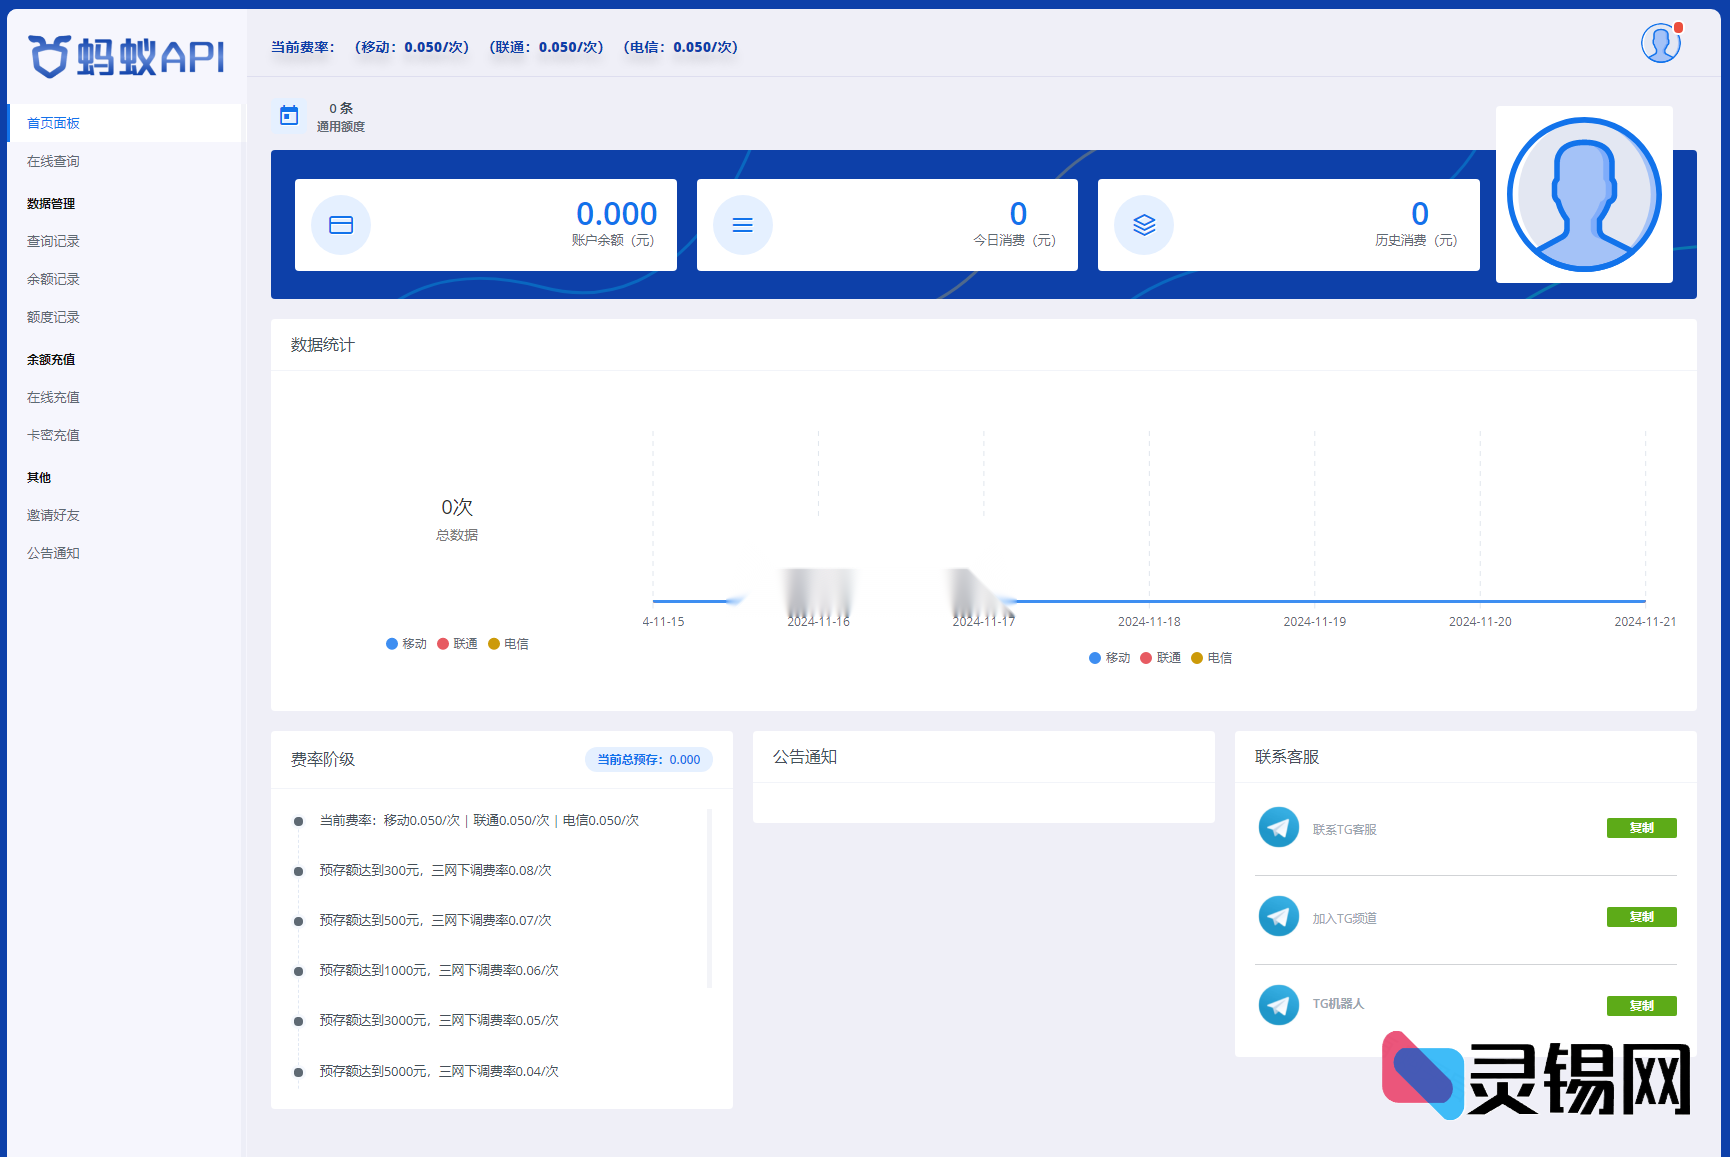Click 复制 next to 加入TG频道

(x=1641, y=916)
